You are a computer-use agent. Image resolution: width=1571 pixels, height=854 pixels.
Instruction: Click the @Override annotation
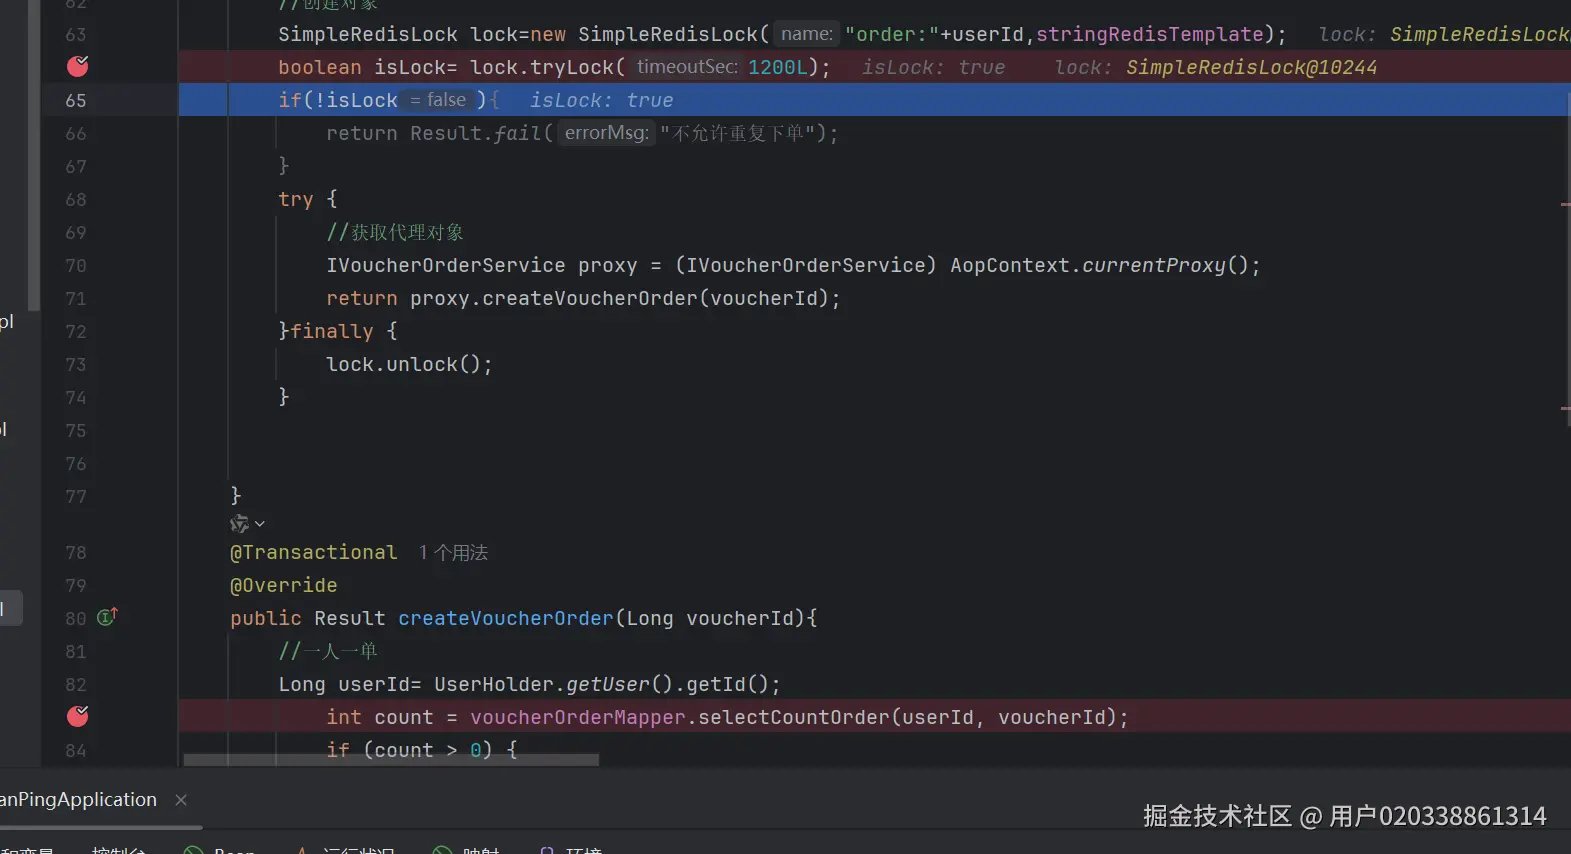(x=284, y=585)
